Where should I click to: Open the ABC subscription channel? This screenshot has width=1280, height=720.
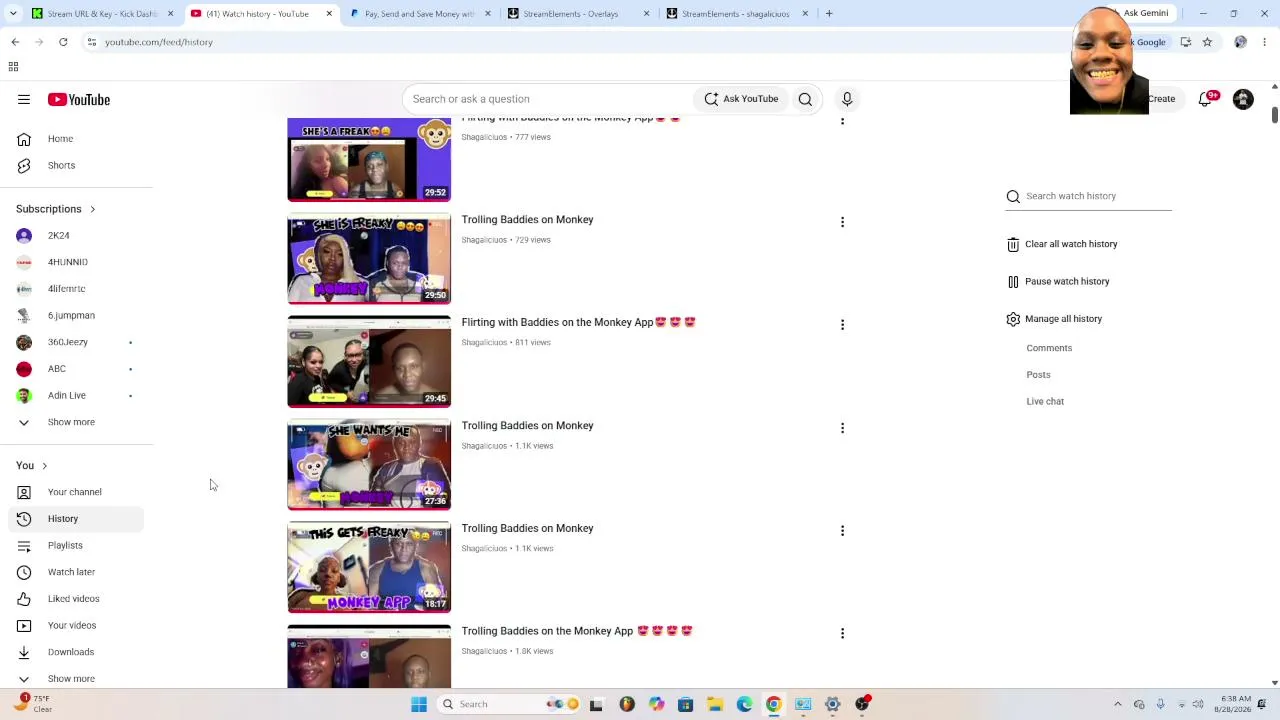tap(76, 369)
